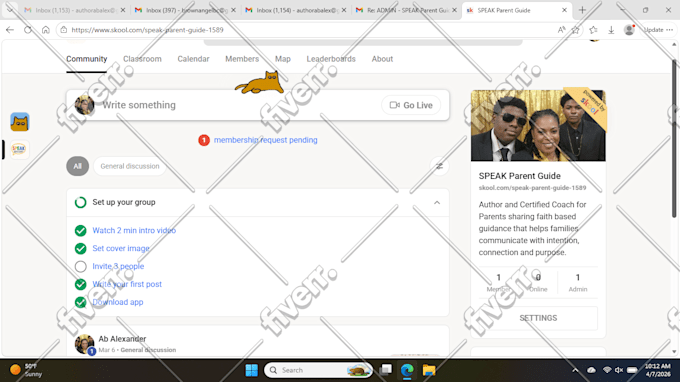Switch to Leaderboards tab
This screenshot has height=382, width=680.
[331, 59]
